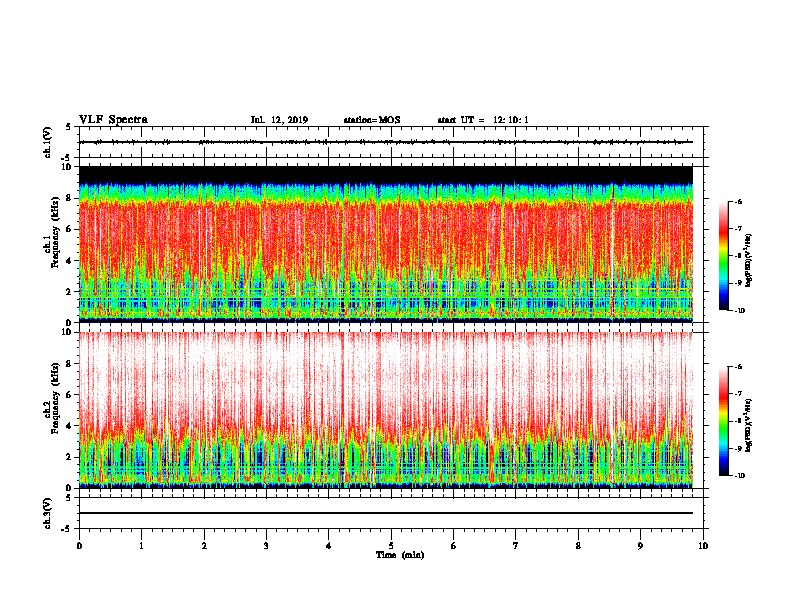Click time axis tick label "0"
792x612 pixels.
click(79, 546)
